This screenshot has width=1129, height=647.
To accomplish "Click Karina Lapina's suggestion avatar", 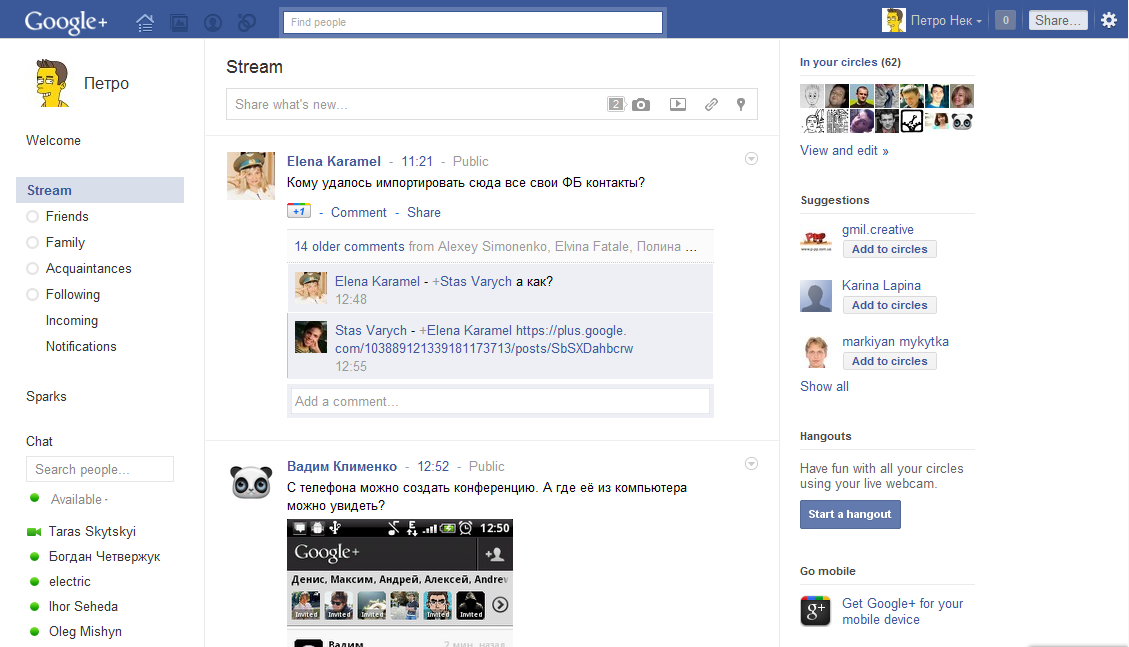I will 816,296.
